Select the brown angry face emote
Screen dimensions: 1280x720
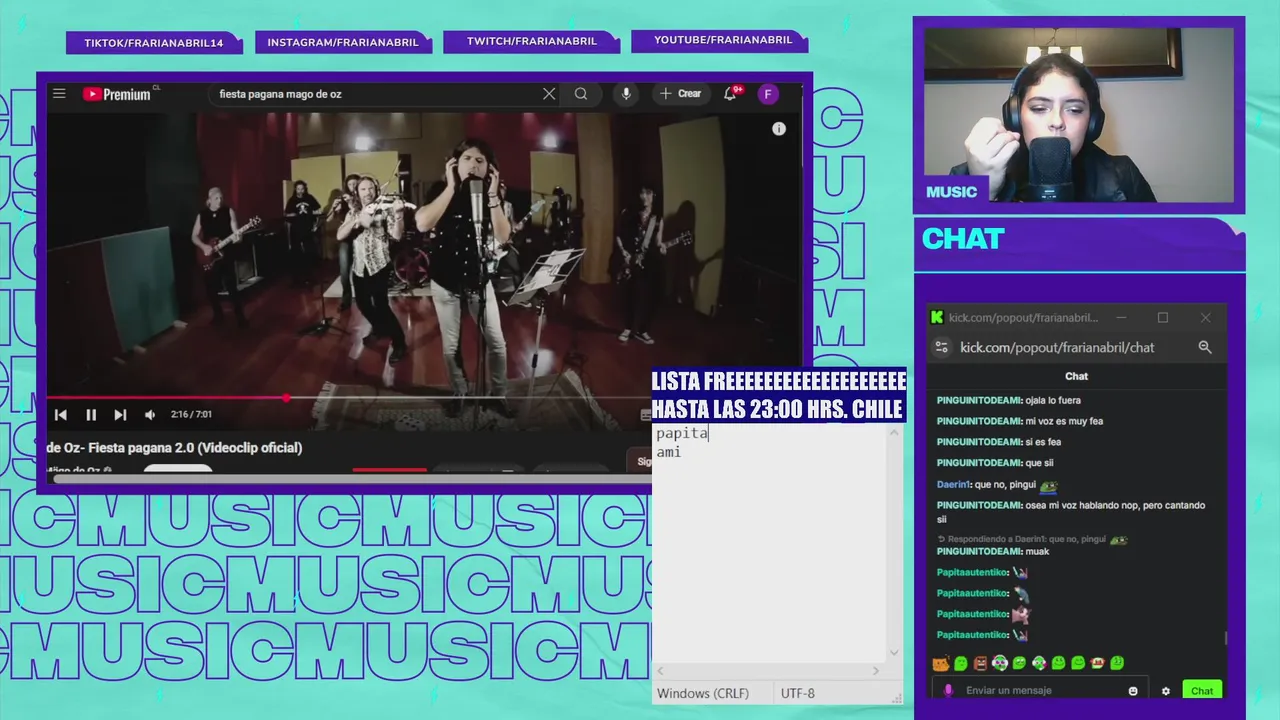click(980, 663)
